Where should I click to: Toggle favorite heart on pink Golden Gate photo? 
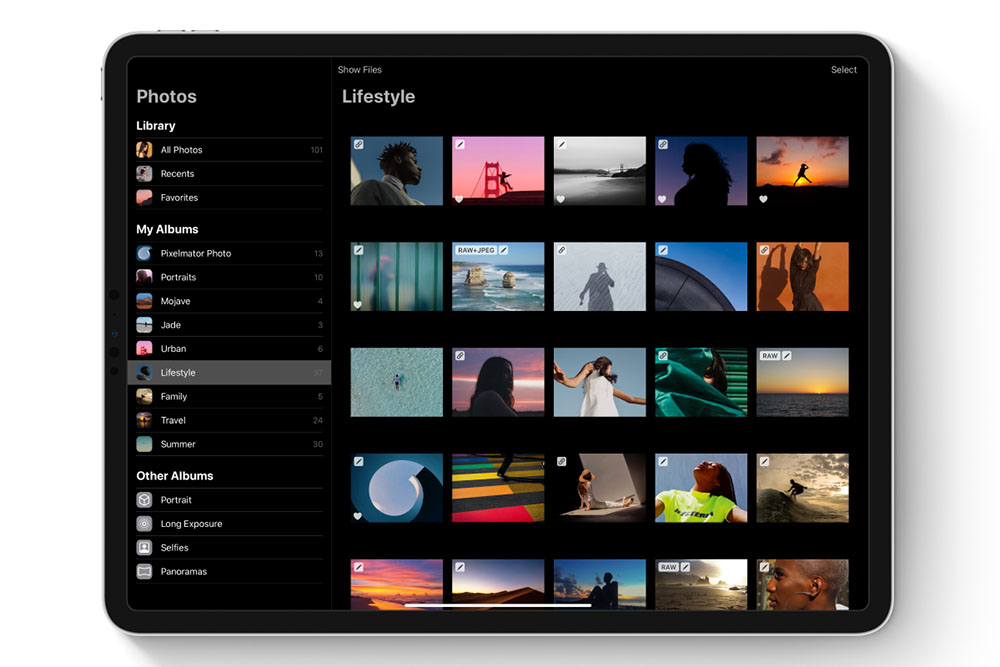point(460,199)
